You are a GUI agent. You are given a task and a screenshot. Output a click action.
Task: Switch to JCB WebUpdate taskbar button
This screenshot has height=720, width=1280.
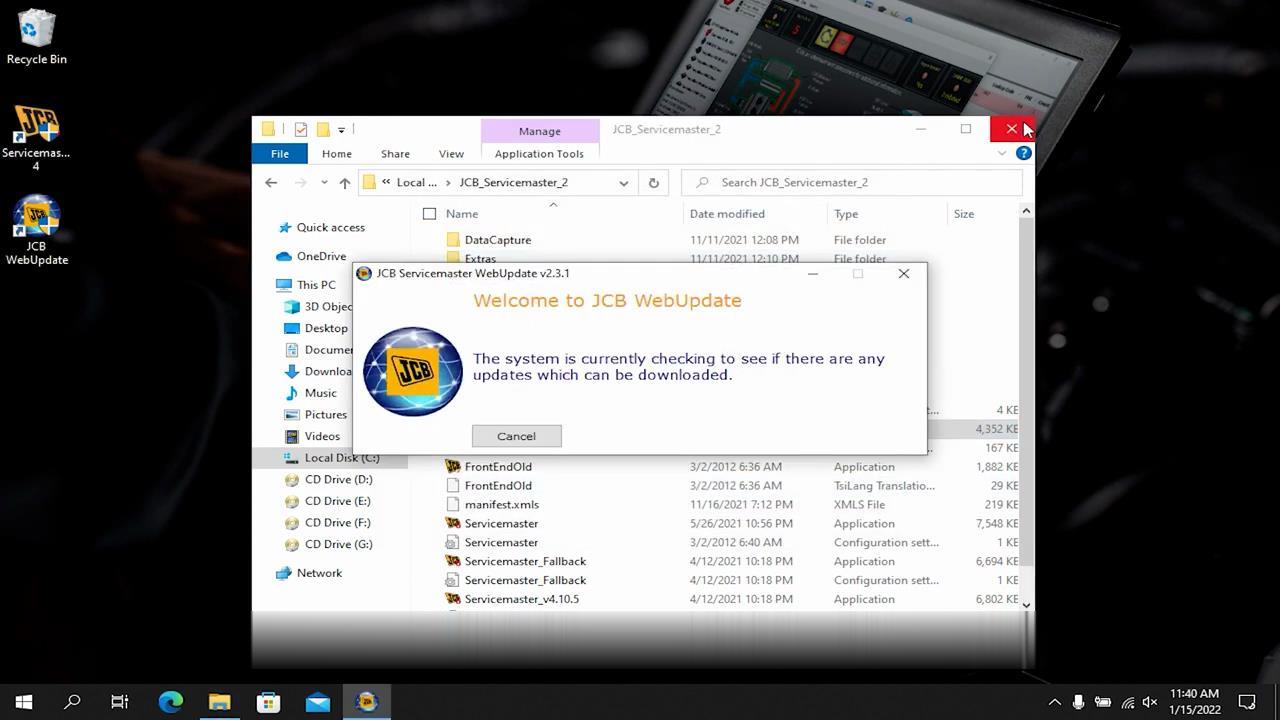tap(366, 702)
